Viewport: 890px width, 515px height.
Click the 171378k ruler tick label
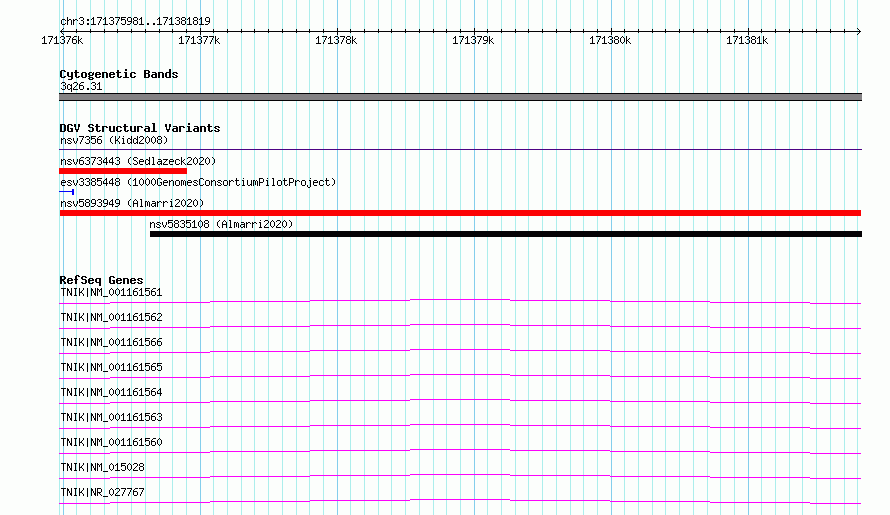336,40
